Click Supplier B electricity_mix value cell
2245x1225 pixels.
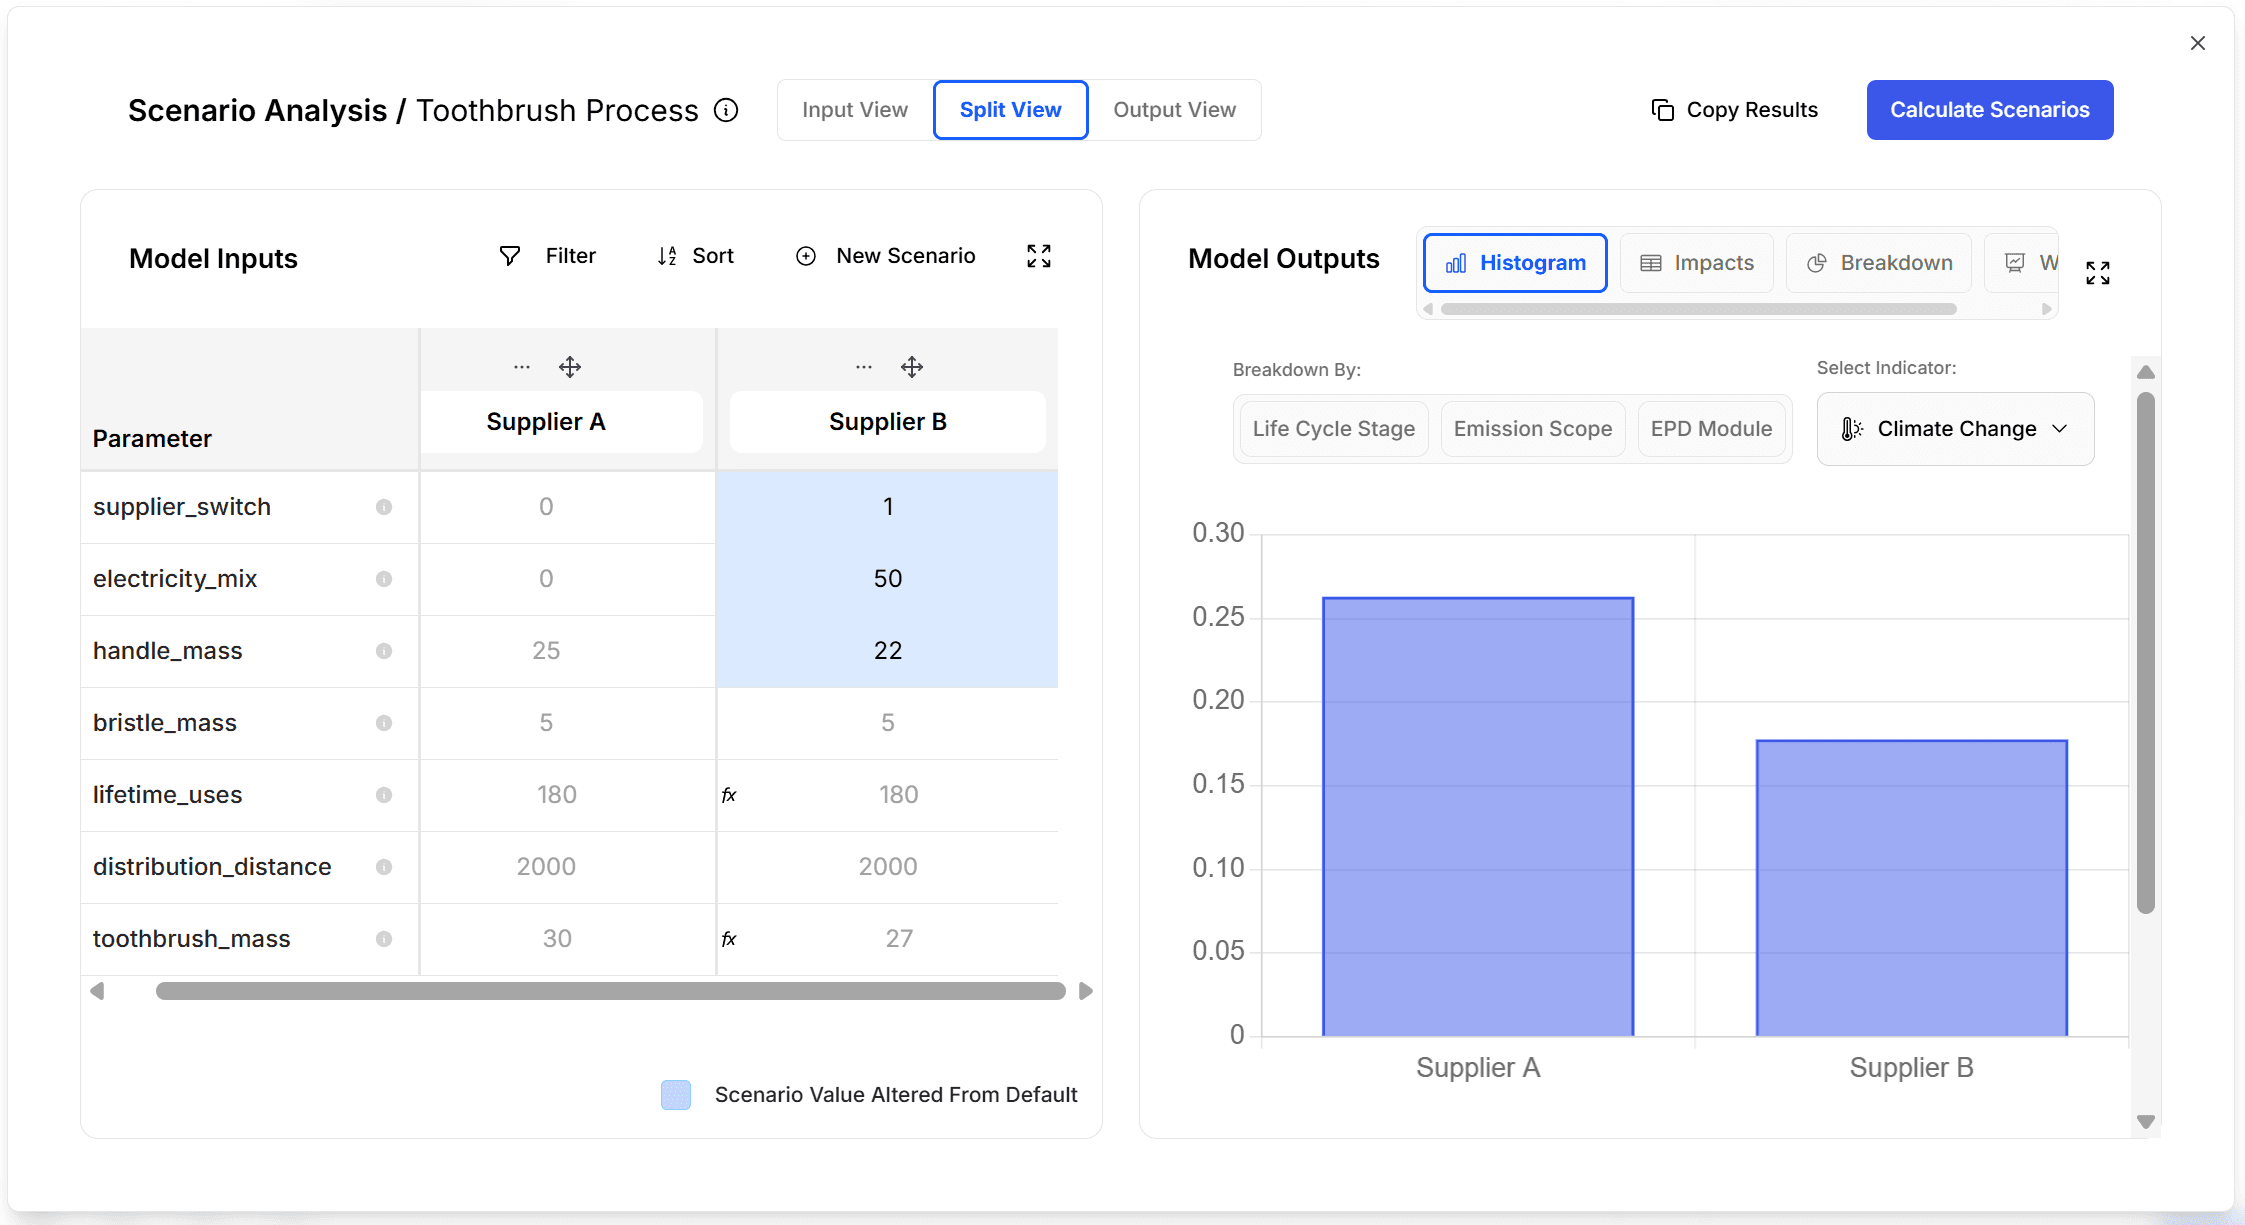(x=887, y=579)
